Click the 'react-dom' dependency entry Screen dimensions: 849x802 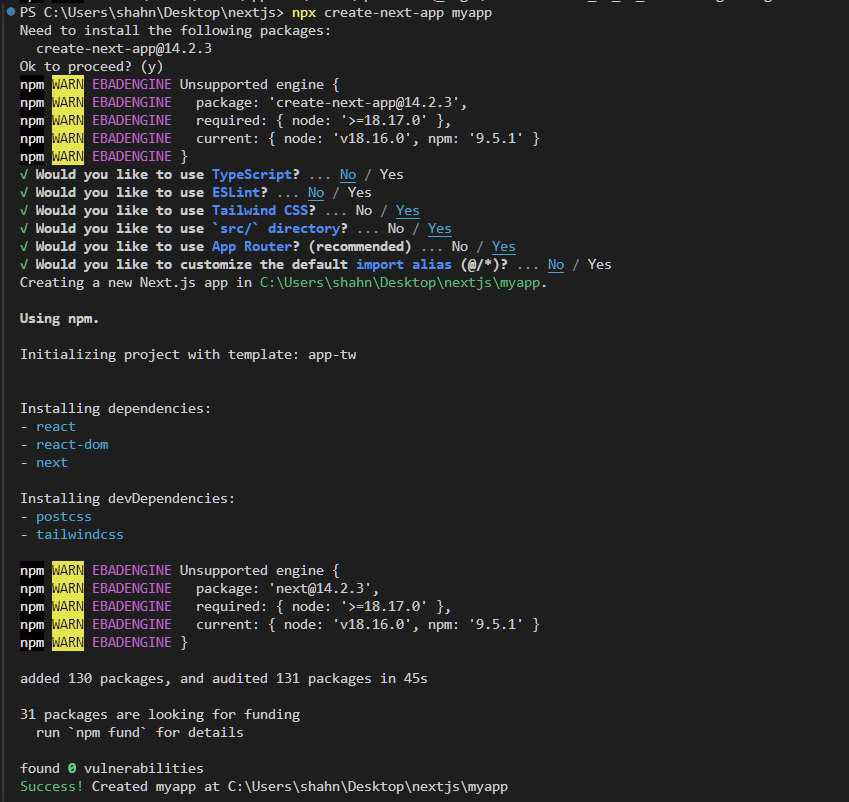pos(72,445)
